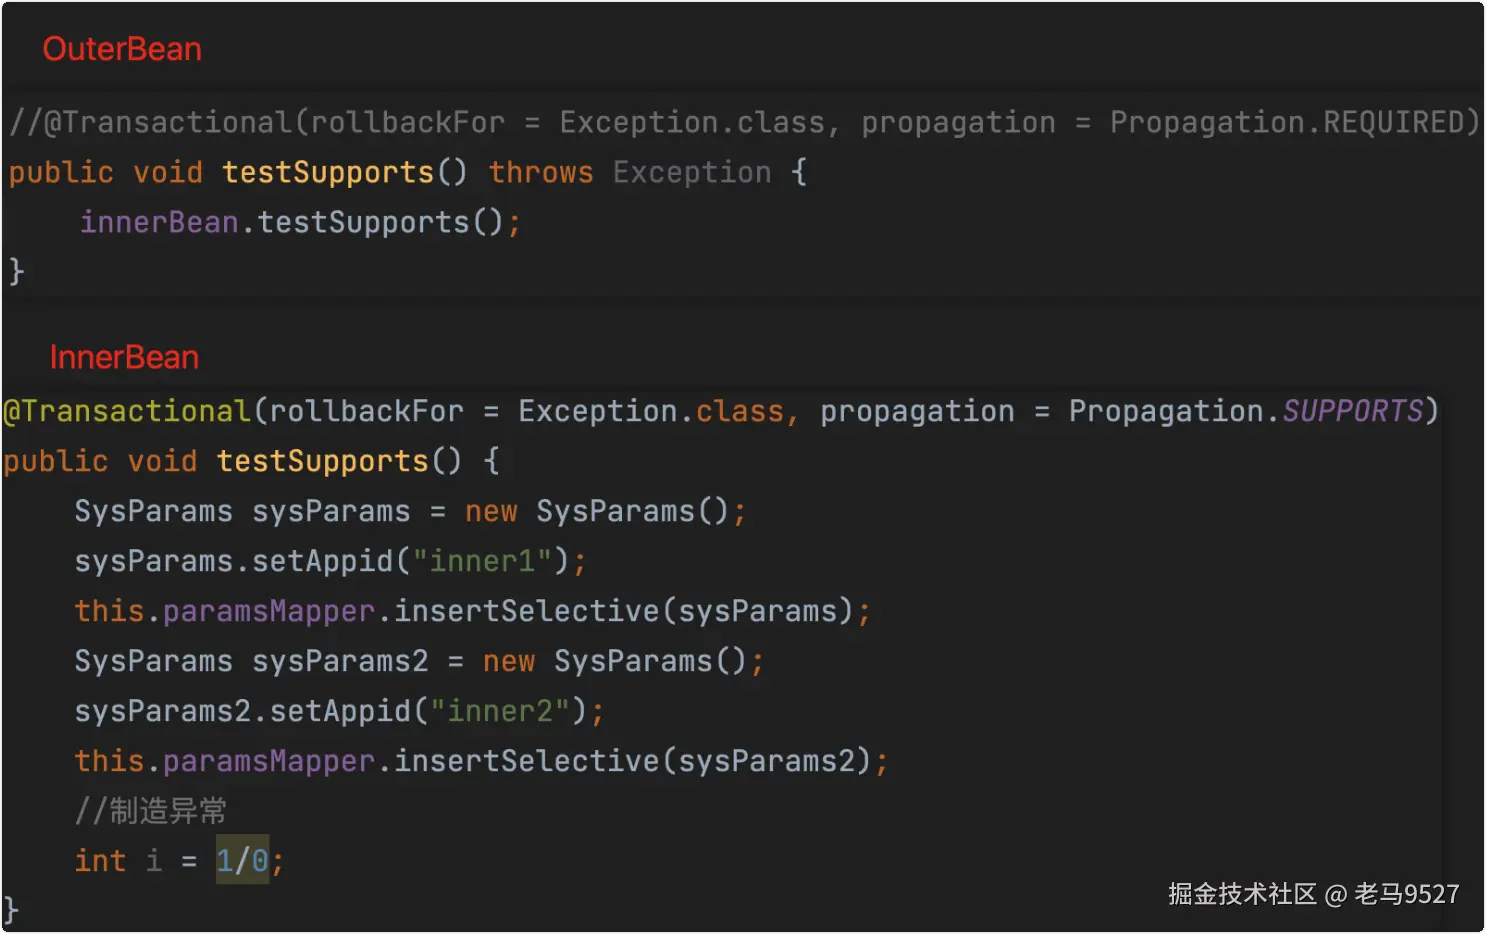1486x934 pixels.
Task: Click the //制造异常 comment
Action: coord(151,811)
